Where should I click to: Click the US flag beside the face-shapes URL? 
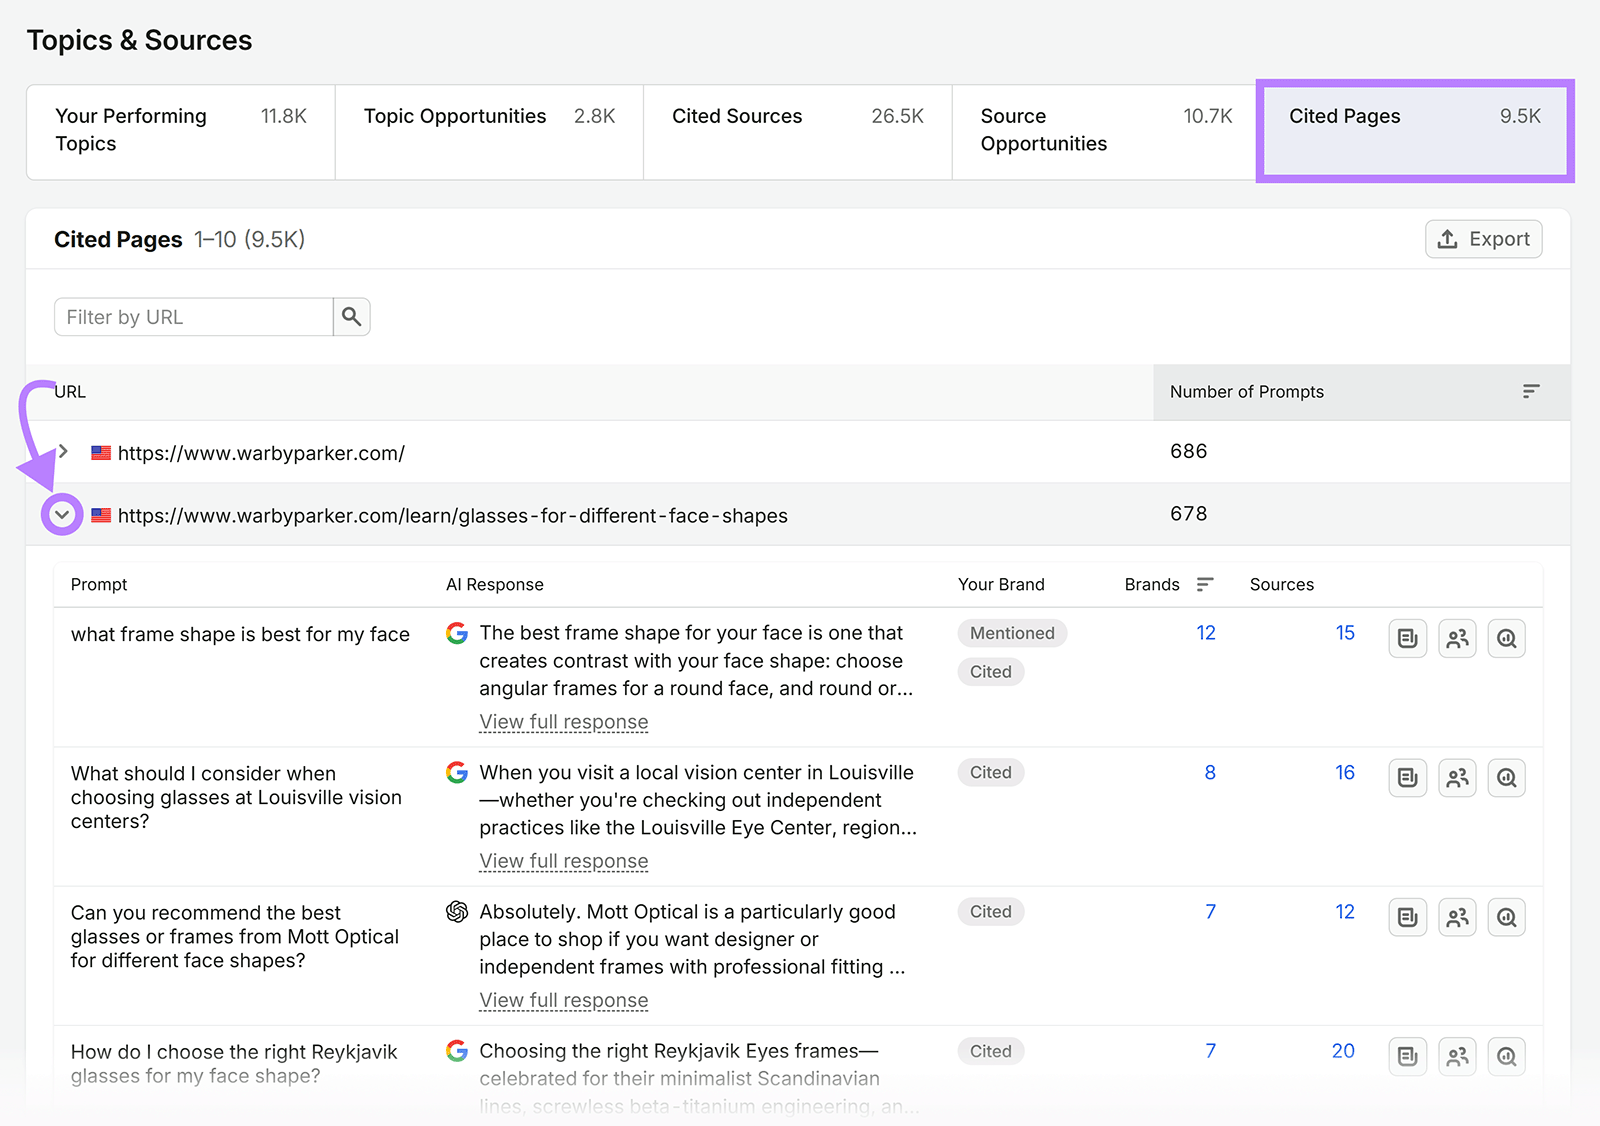point(101,515)
